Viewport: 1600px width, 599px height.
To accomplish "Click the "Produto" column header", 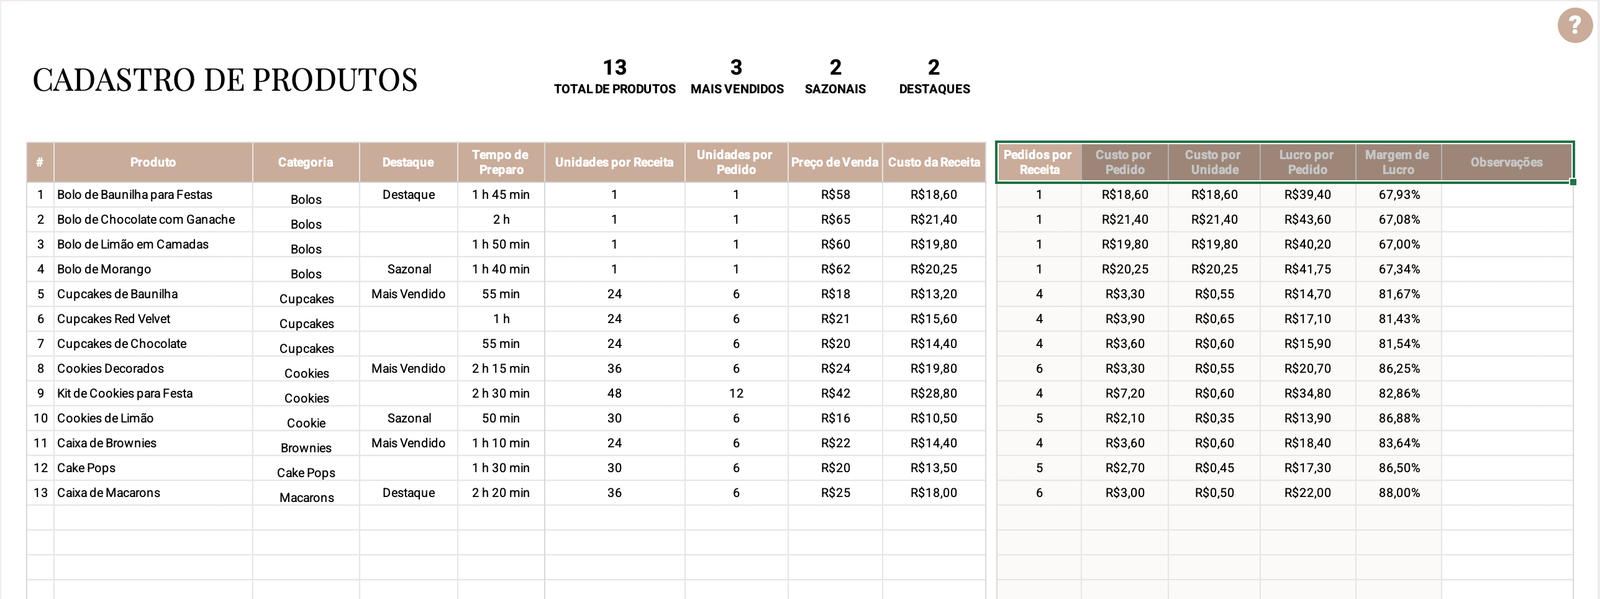I will (x=153, y=162).
